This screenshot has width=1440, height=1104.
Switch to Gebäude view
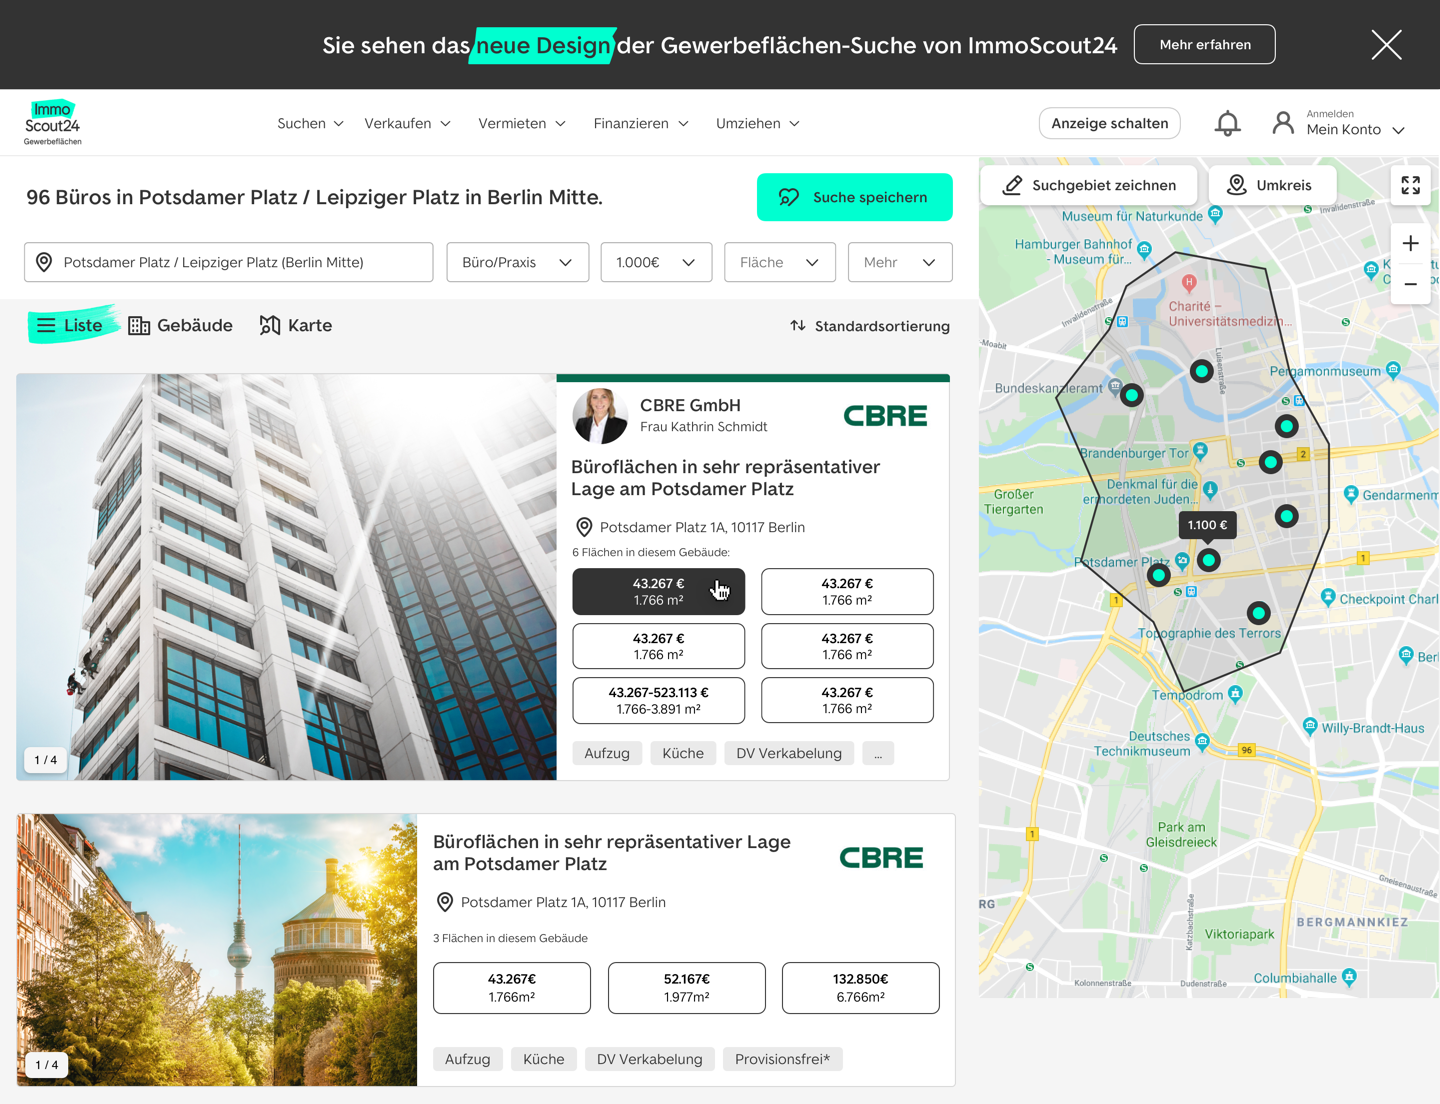pos(181,326)
